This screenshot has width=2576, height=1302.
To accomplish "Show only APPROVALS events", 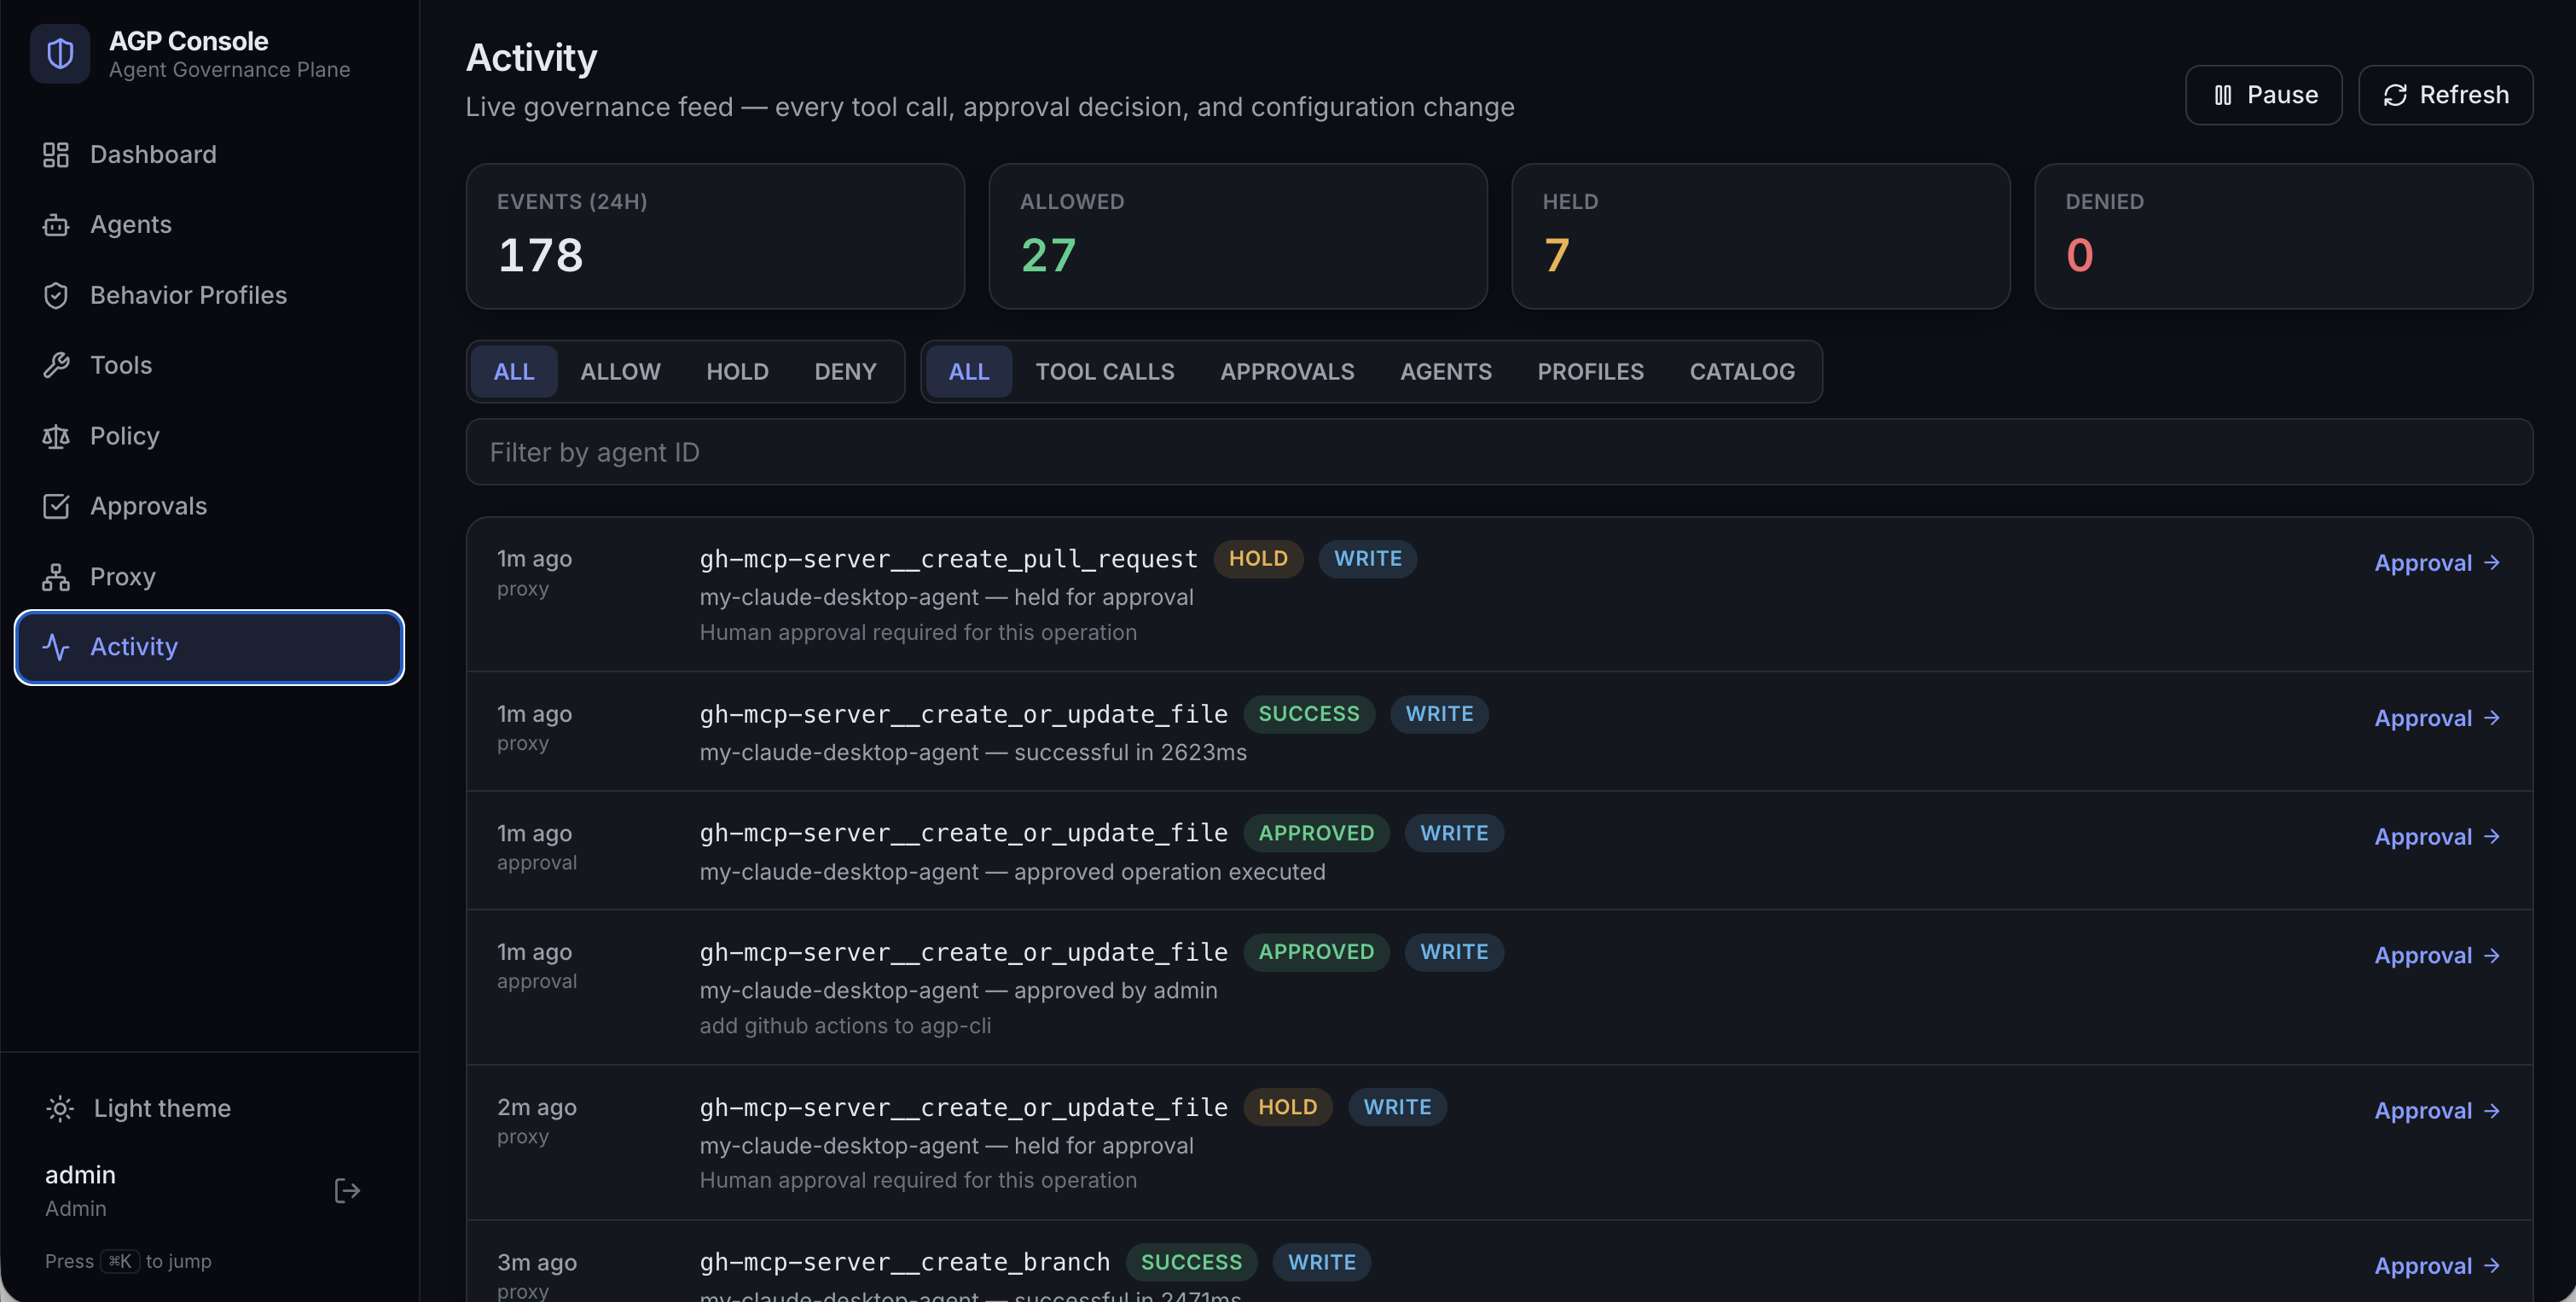I will (1287, 372).
